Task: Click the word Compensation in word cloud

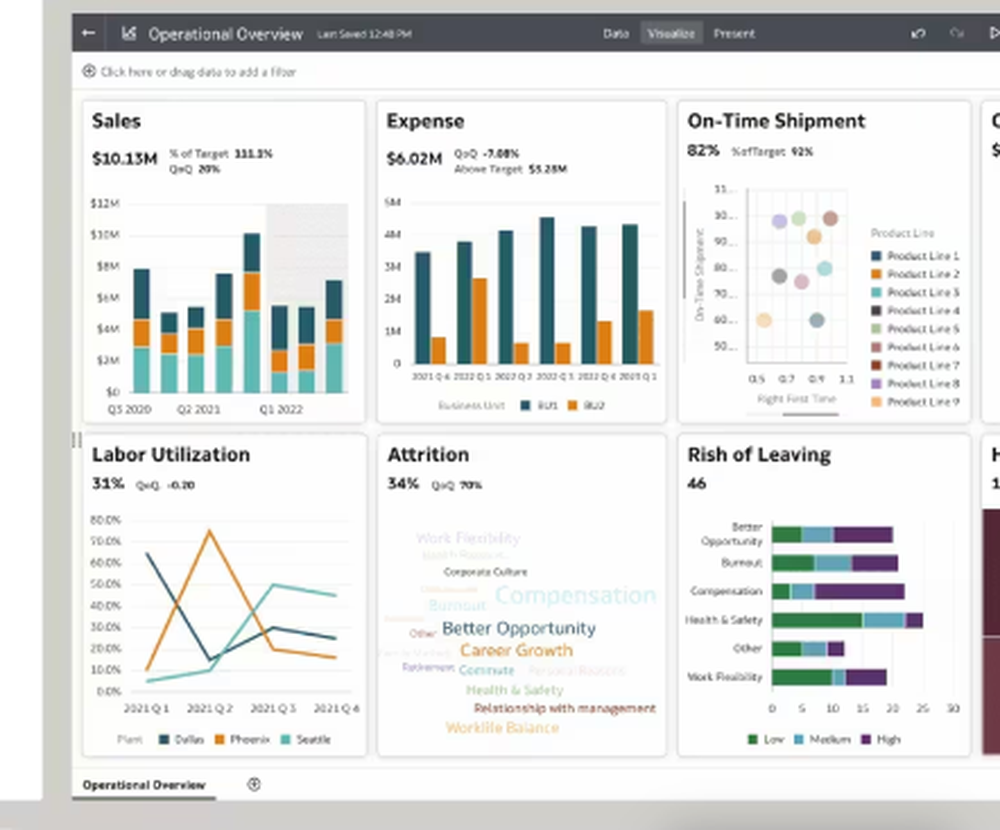Action: (x=576, y=595)
